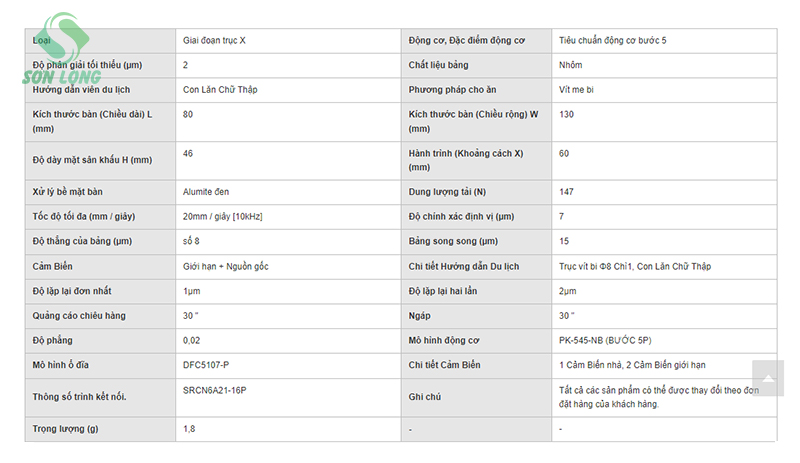Viewport: 800px width, 463px height.
Task: Select the 'Nhôm' table material cell
Action: (664, 65)
